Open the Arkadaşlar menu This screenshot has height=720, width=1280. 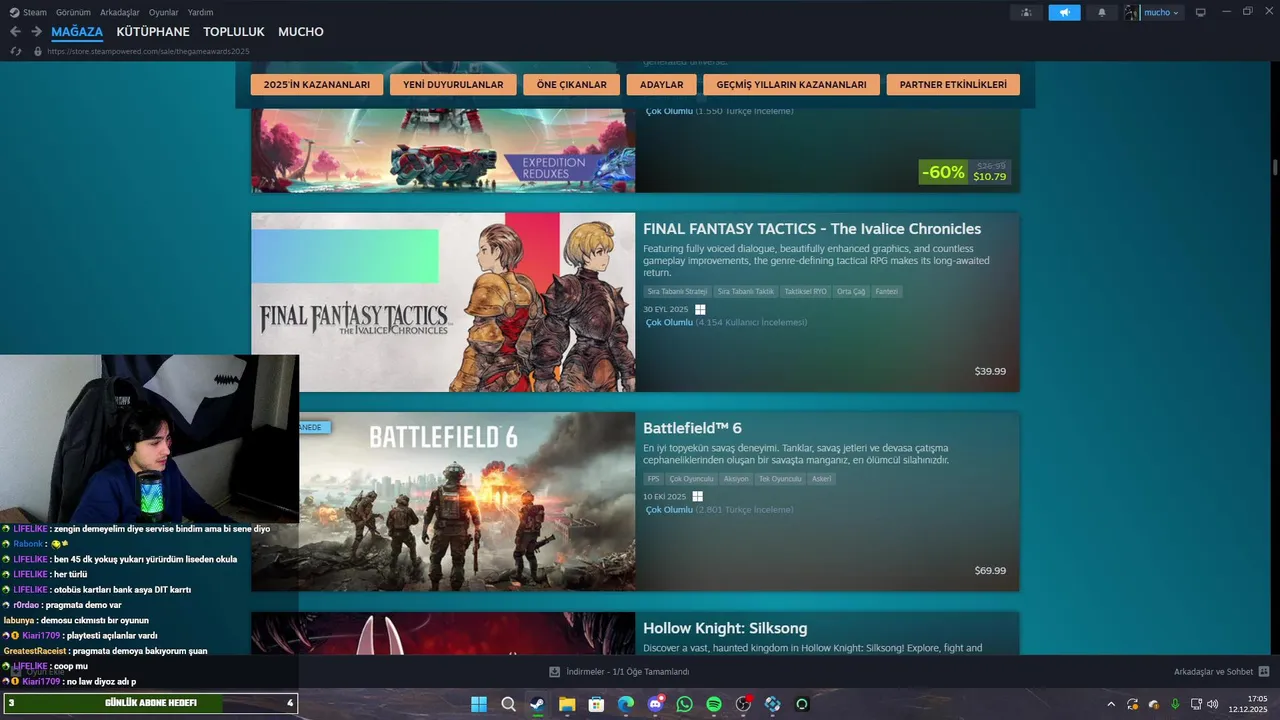click(120, 12)
